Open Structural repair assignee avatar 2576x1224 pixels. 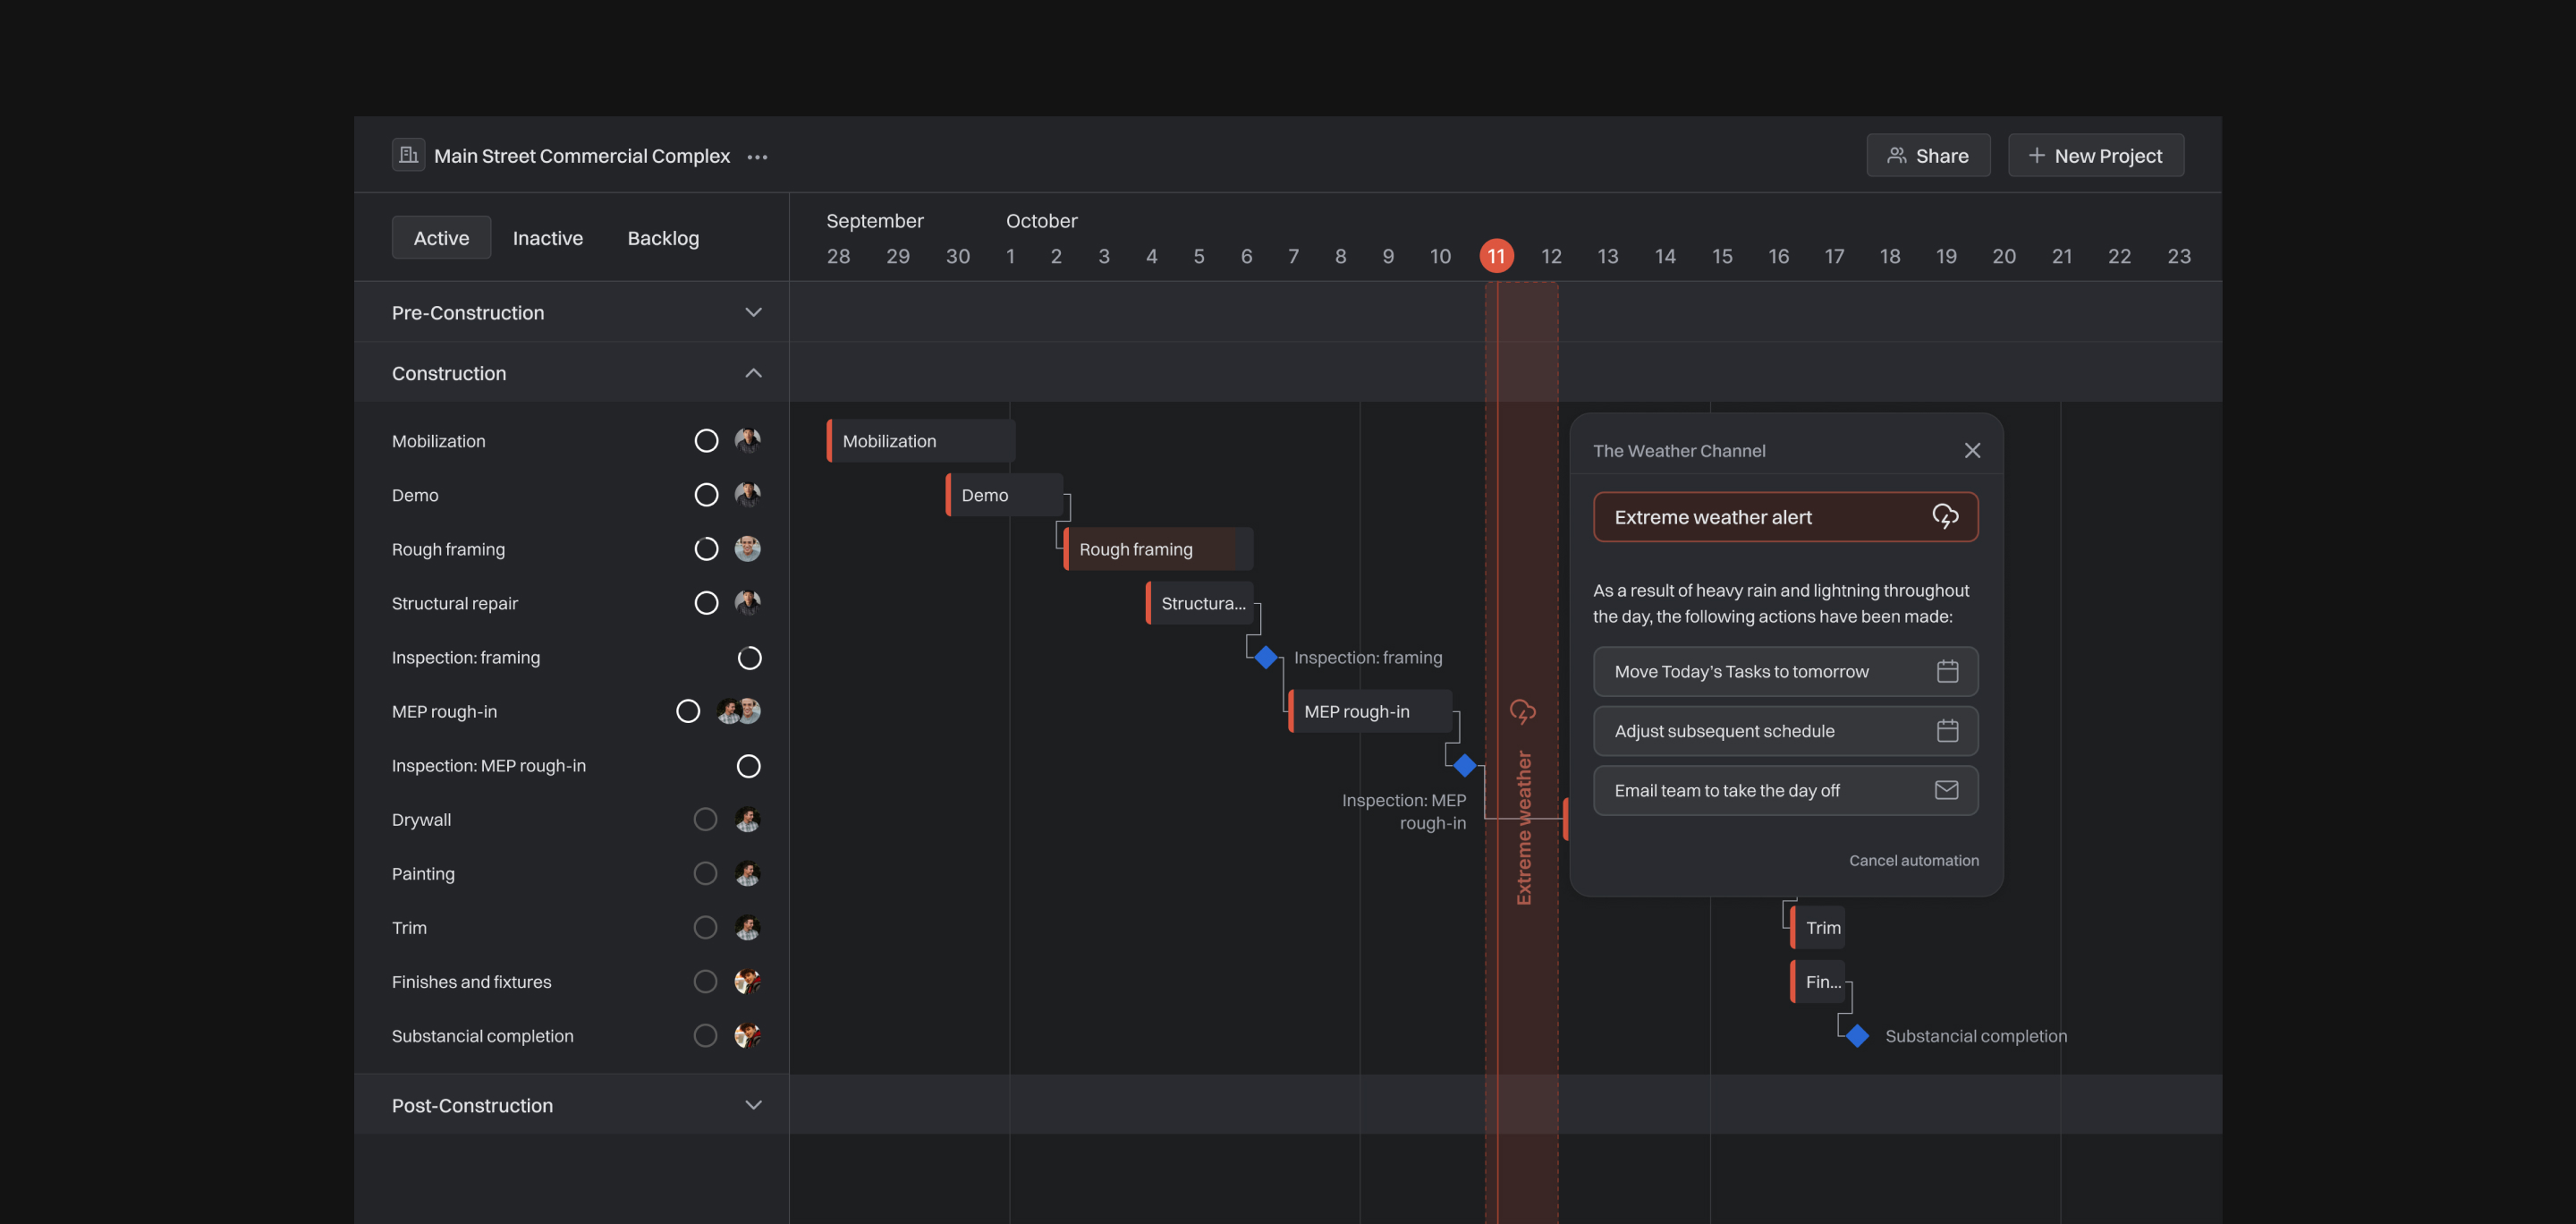[x=747, y=603]
